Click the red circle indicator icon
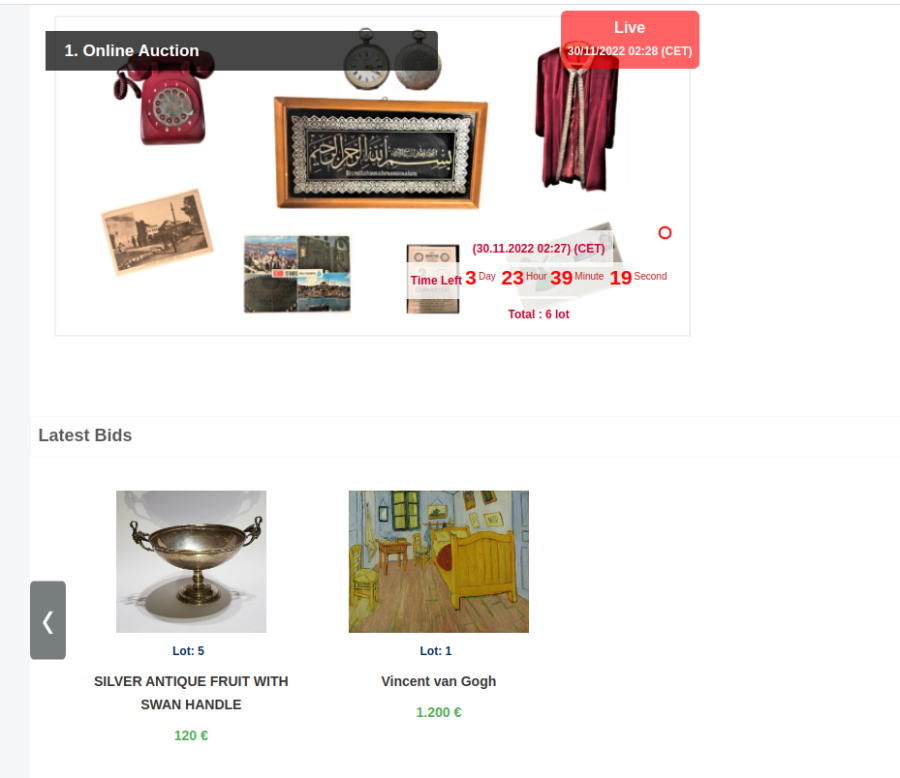Viewport: 900px width, 778px height. [665, 233]
